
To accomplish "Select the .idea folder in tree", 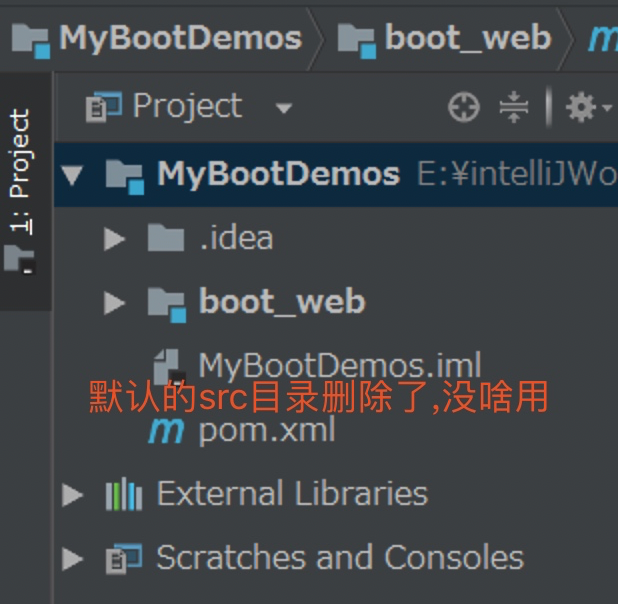I will pyautogui.click(x=236, y=239).
